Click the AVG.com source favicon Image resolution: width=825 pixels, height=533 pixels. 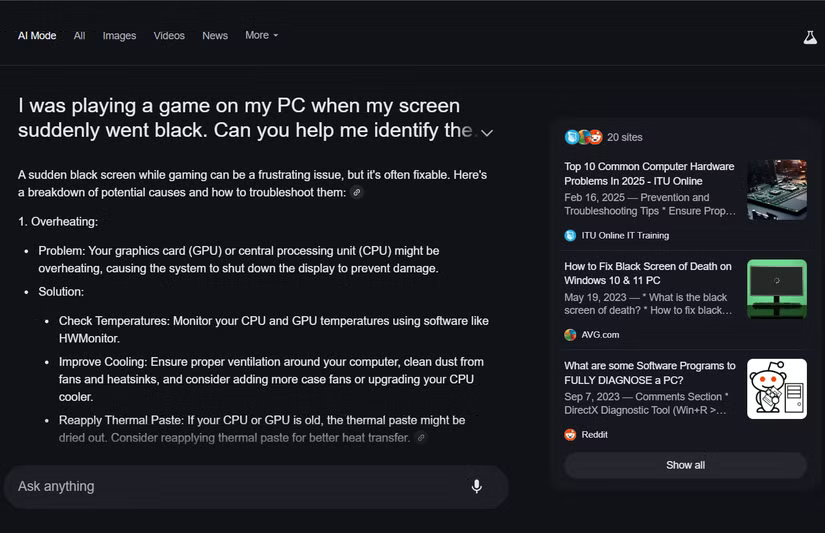click(x=570, y=335)
